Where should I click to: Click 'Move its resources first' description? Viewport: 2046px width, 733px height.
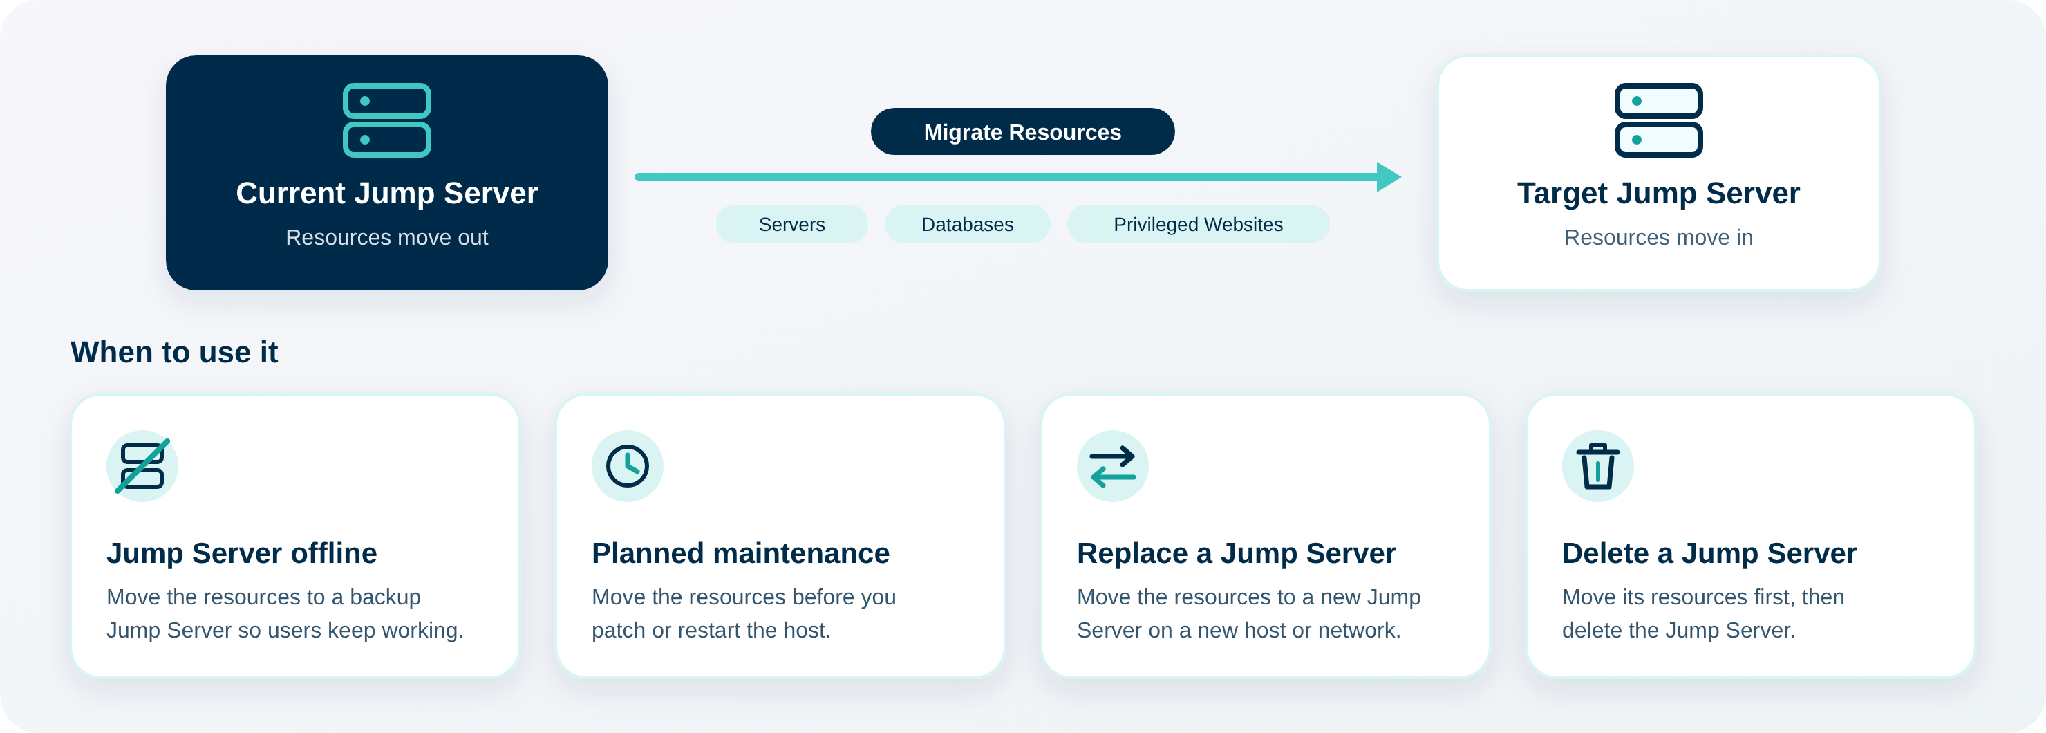click(1703, 614)
